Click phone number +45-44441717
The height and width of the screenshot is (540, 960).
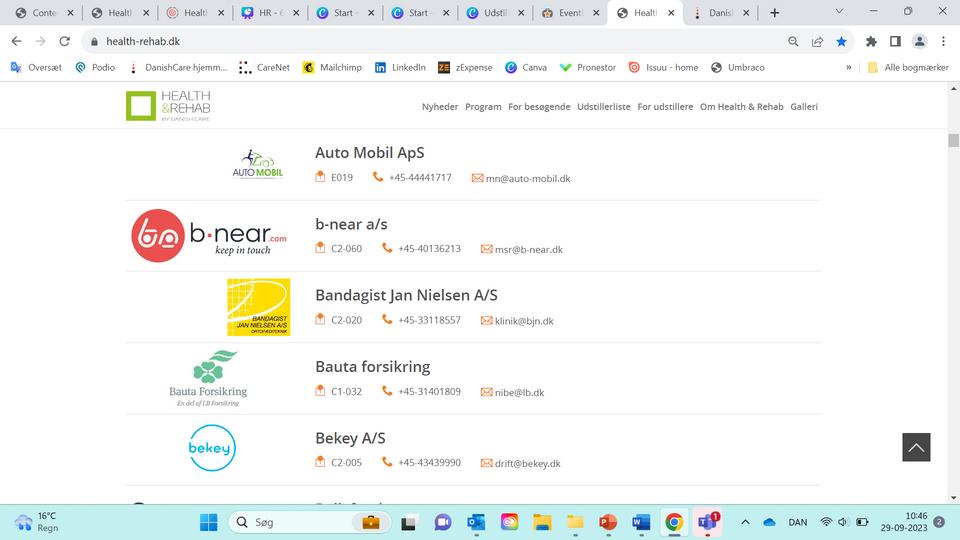coord(420,178)
